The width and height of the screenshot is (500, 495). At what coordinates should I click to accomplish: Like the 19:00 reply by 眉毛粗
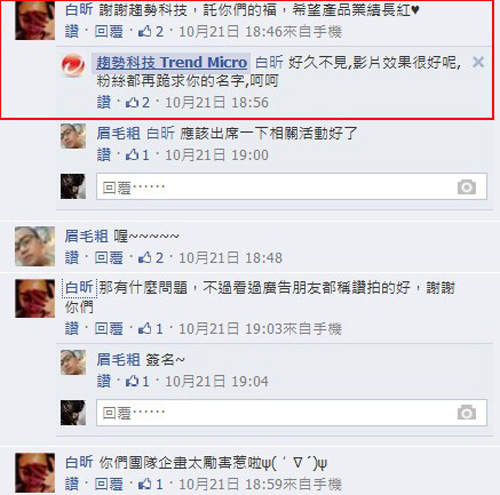pos(104,155)
